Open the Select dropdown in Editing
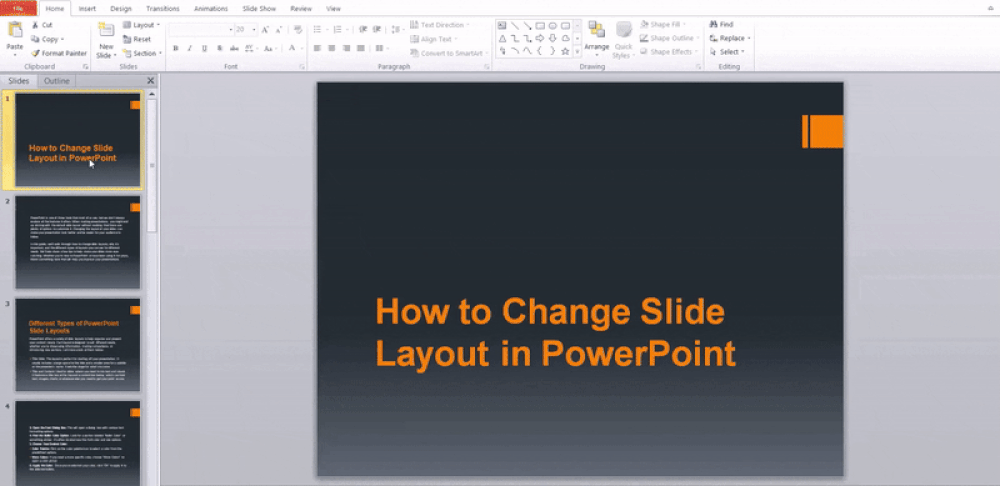The image size is (1000, 486). point(727,52)
